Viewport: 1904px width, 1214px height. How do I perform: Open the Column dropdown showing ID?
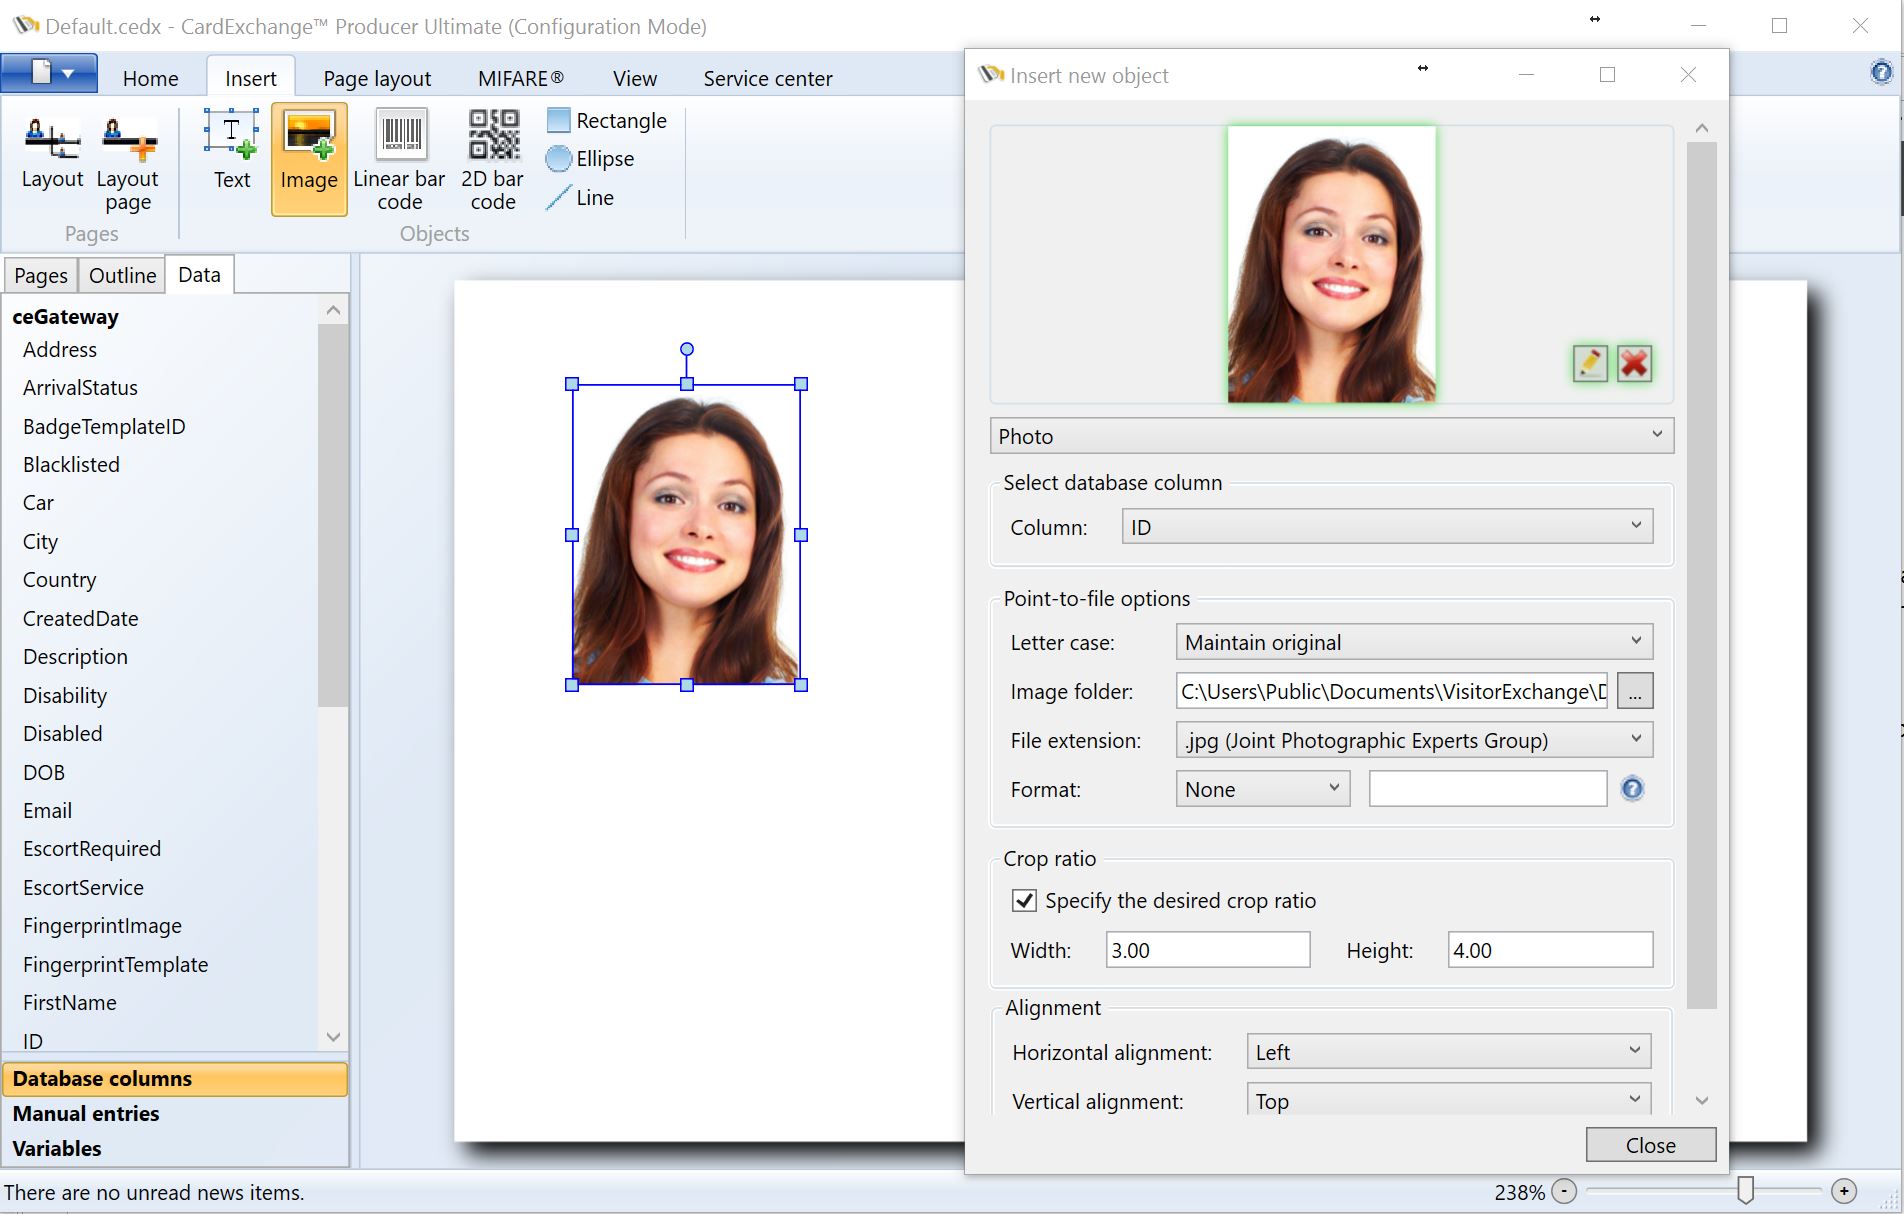(1387, 527)
